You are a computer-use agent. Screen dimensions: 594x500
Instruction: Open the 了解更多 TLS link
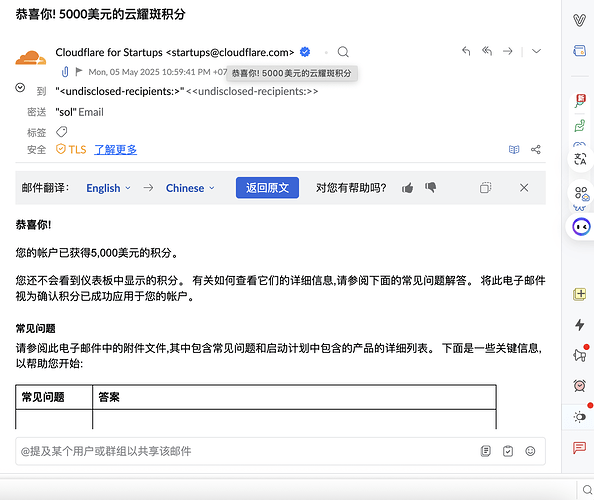pos(116,150)
